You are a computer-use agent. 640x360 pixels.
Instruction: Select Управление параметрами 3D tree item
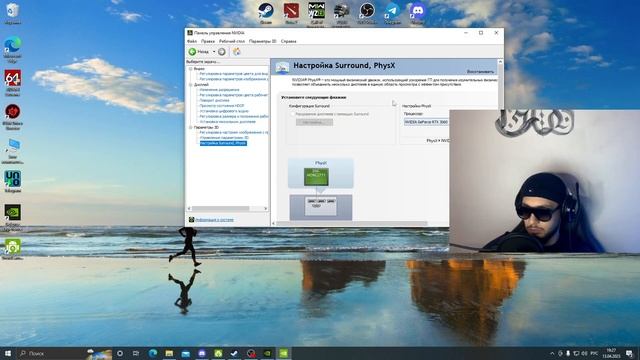pos(224,138)
